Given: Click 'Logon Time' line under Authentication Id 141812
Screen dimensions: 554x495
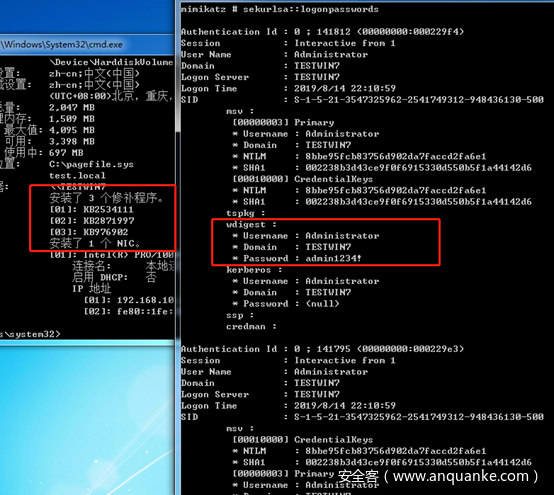Looking at the screenshot, I should coord(288,88).
